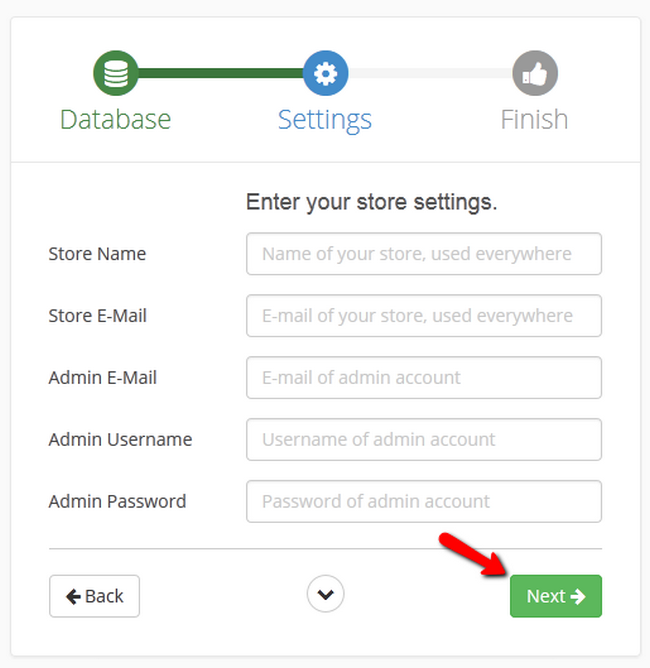Click the Admin Username label
The height and width of the screenshot is (668, 650).
pyautogui.click(x=120, y=440)
